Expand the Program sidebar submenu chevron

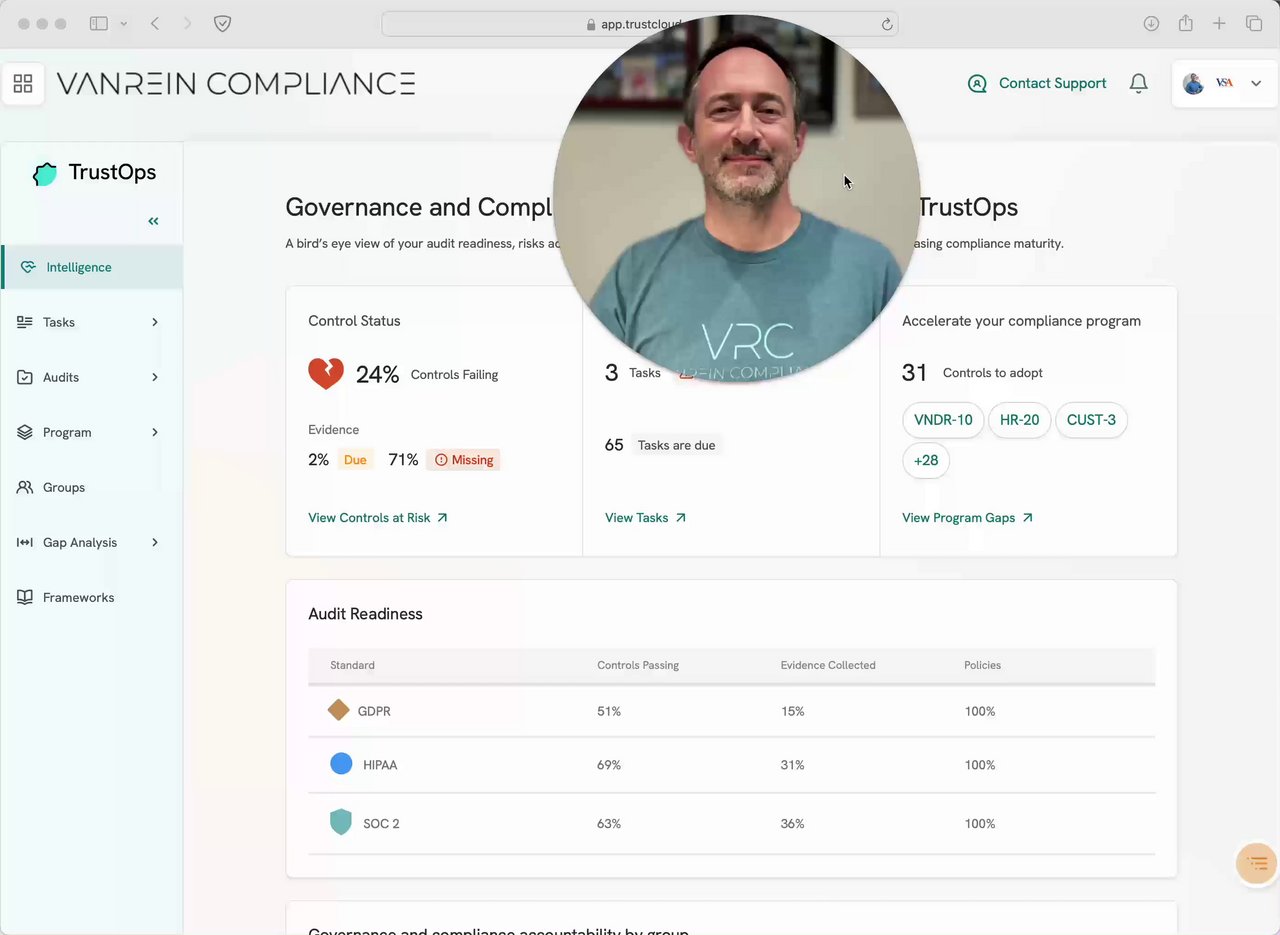point(155,432)
